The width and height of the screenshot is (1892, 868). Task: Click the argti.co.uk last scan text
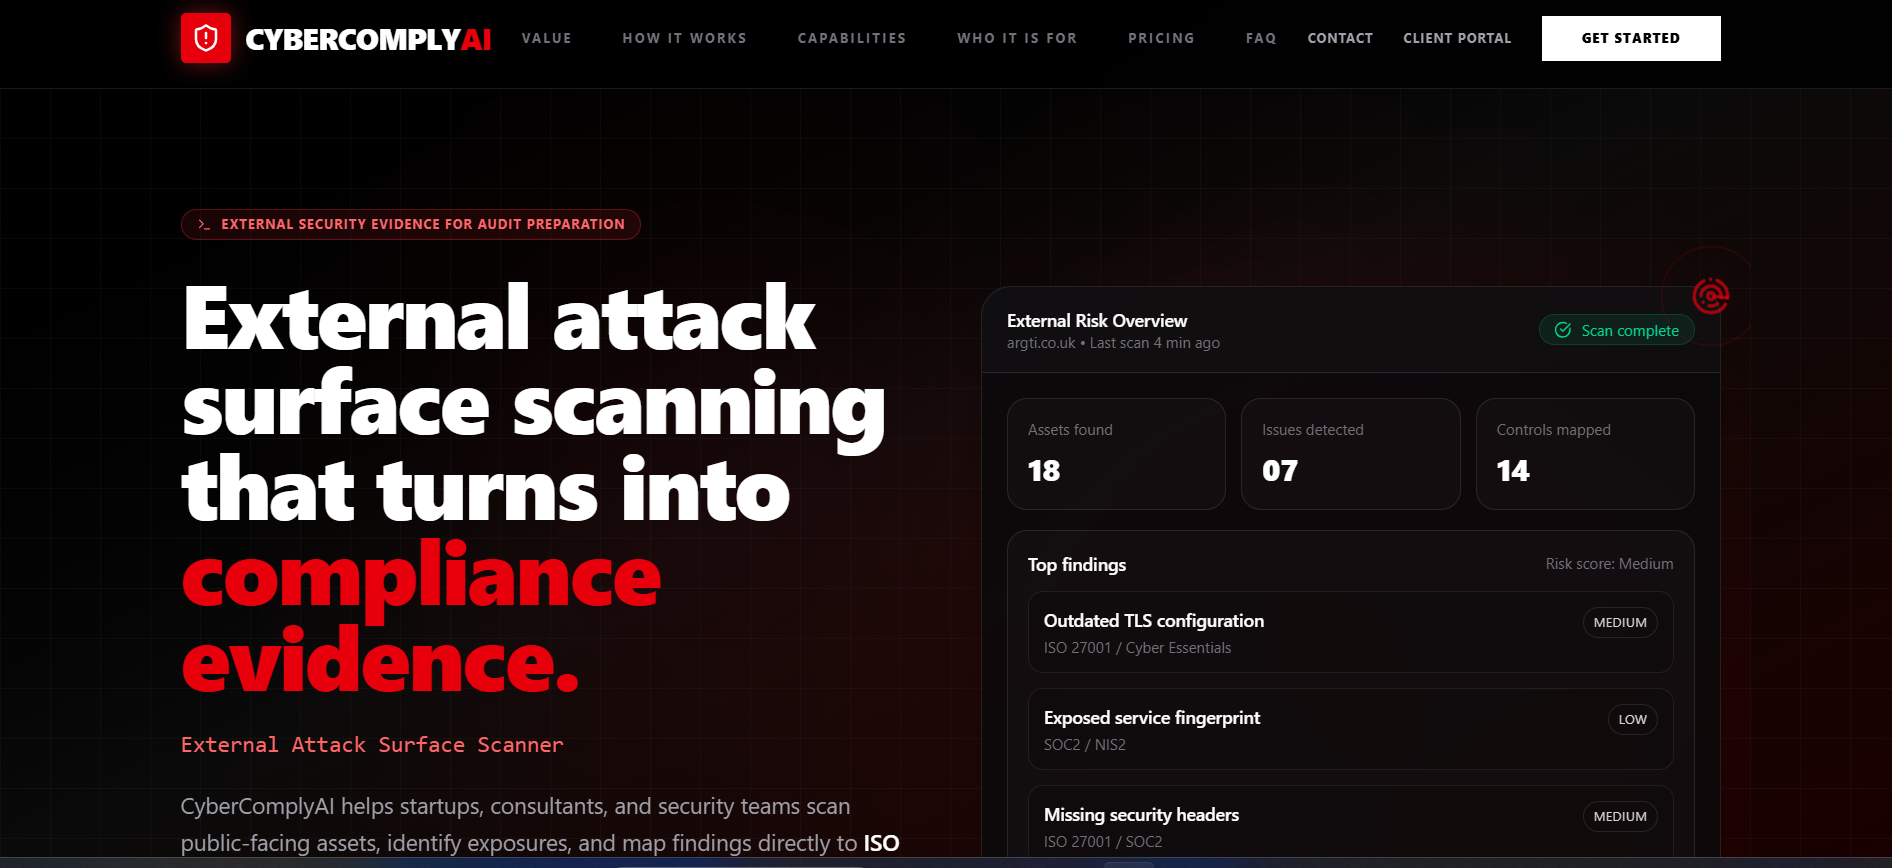(1113, 343)
